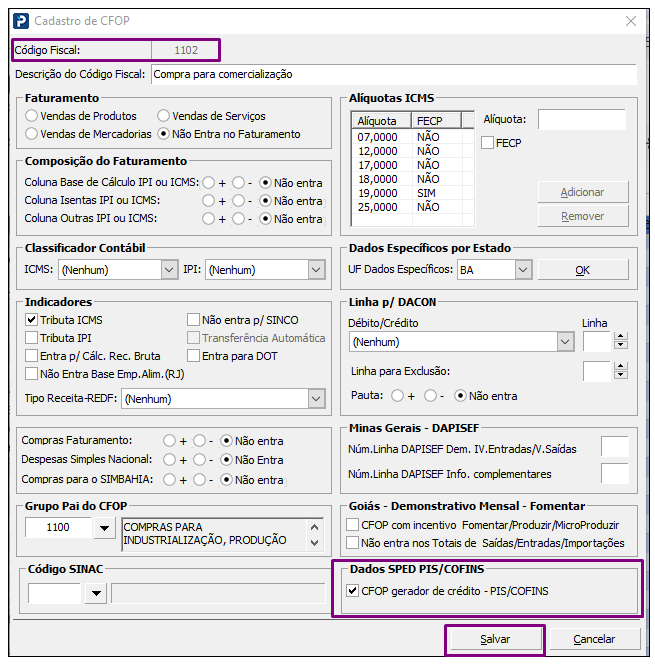Viewport: 655px width, 665px height.
Task: Select the 19,0000 alíquota row
Action: [x=413, y=193]
